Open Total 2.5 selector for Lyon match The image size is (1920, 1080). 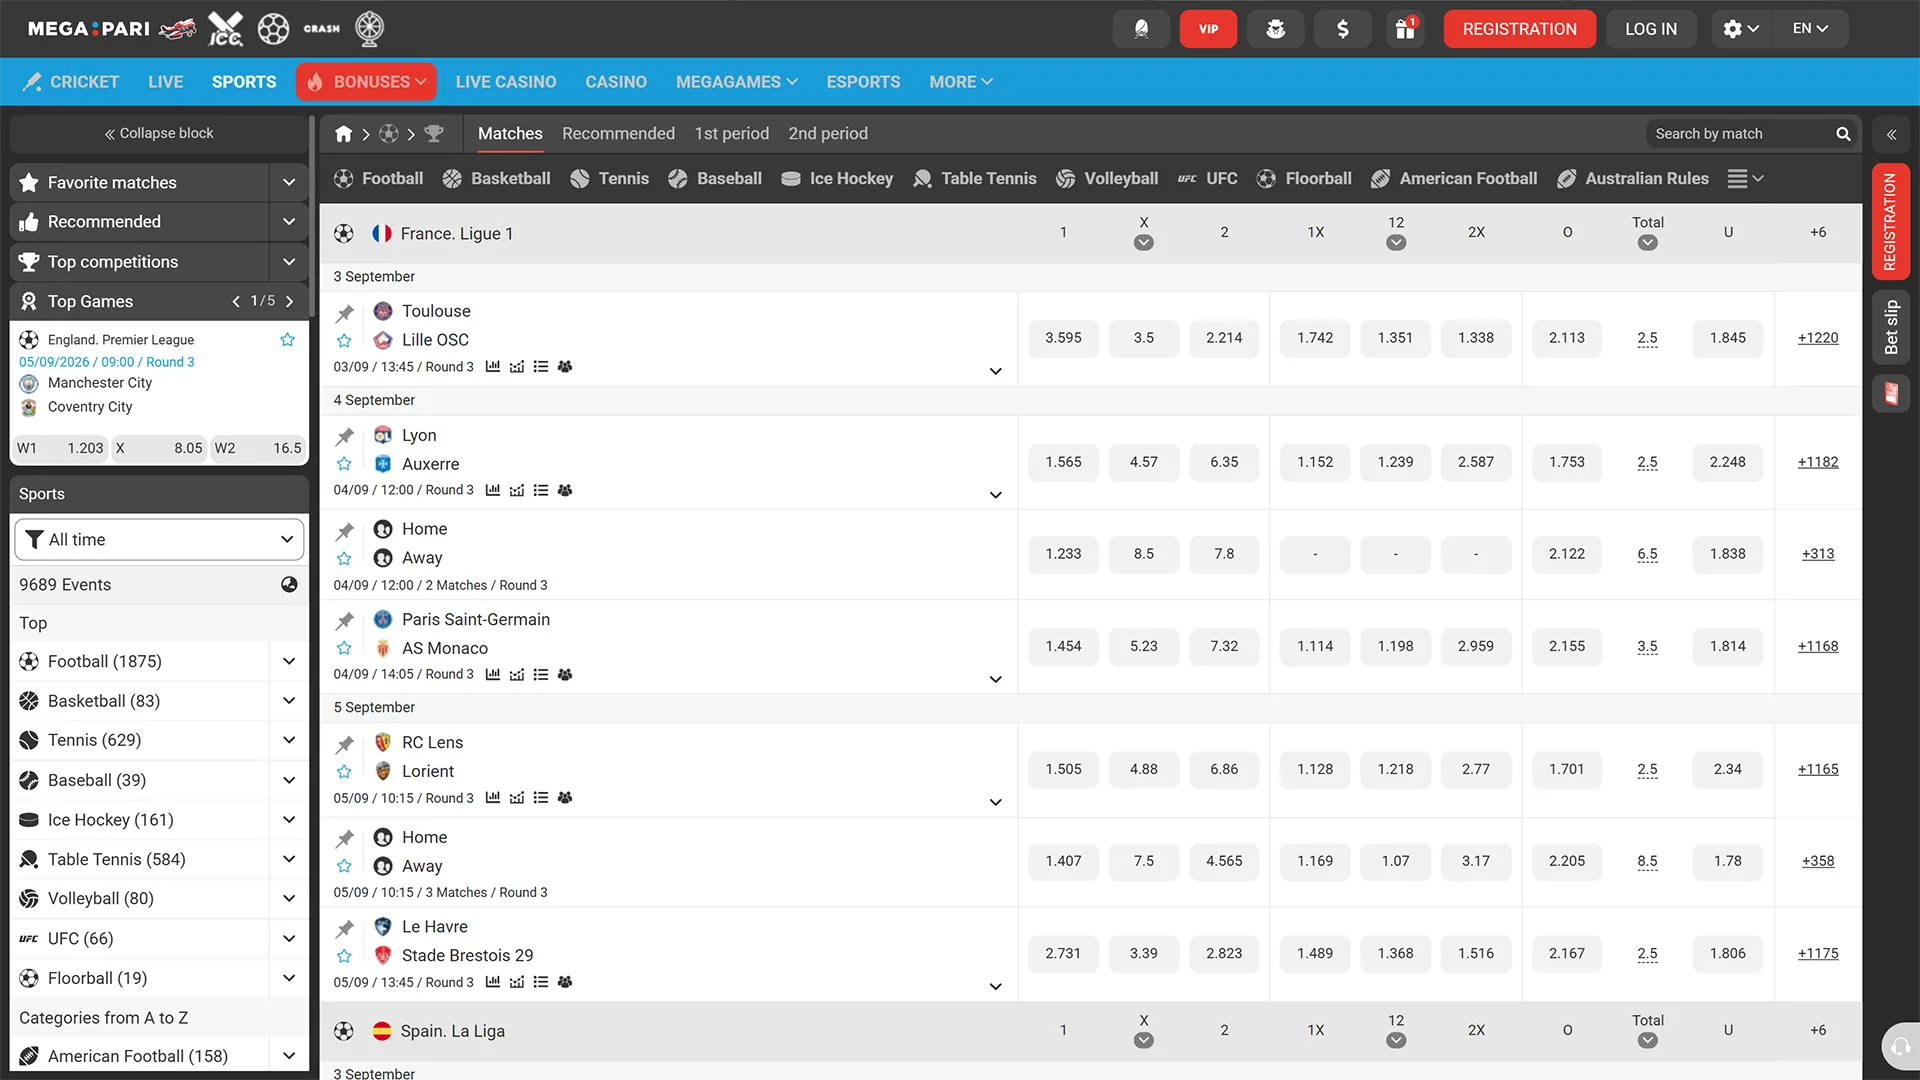pyautogui.click(x=1647, y=462)
